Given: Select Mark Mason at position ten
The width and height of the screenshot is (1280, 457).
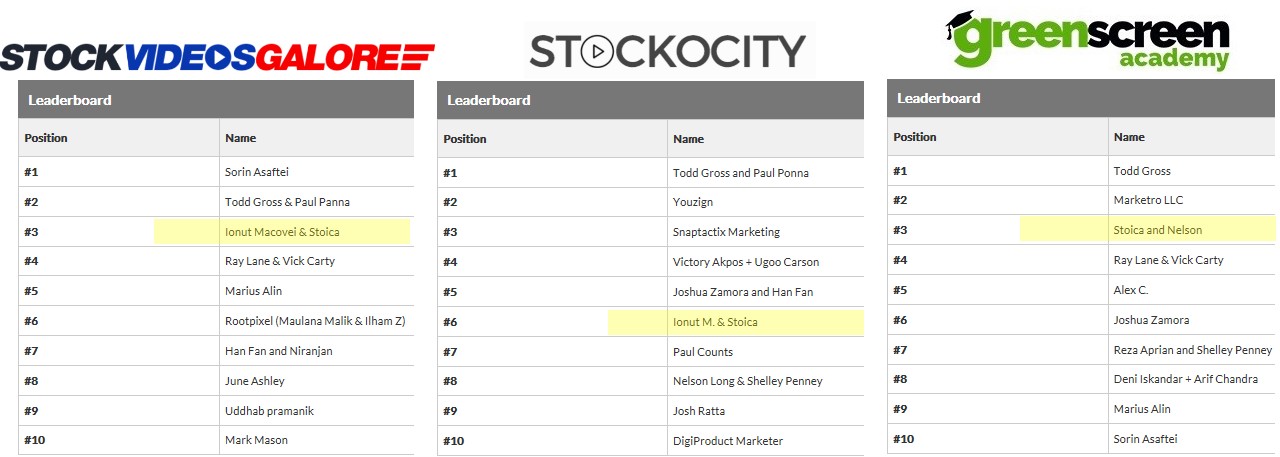Looking at the screenshot, I should (x=256, y=440).
